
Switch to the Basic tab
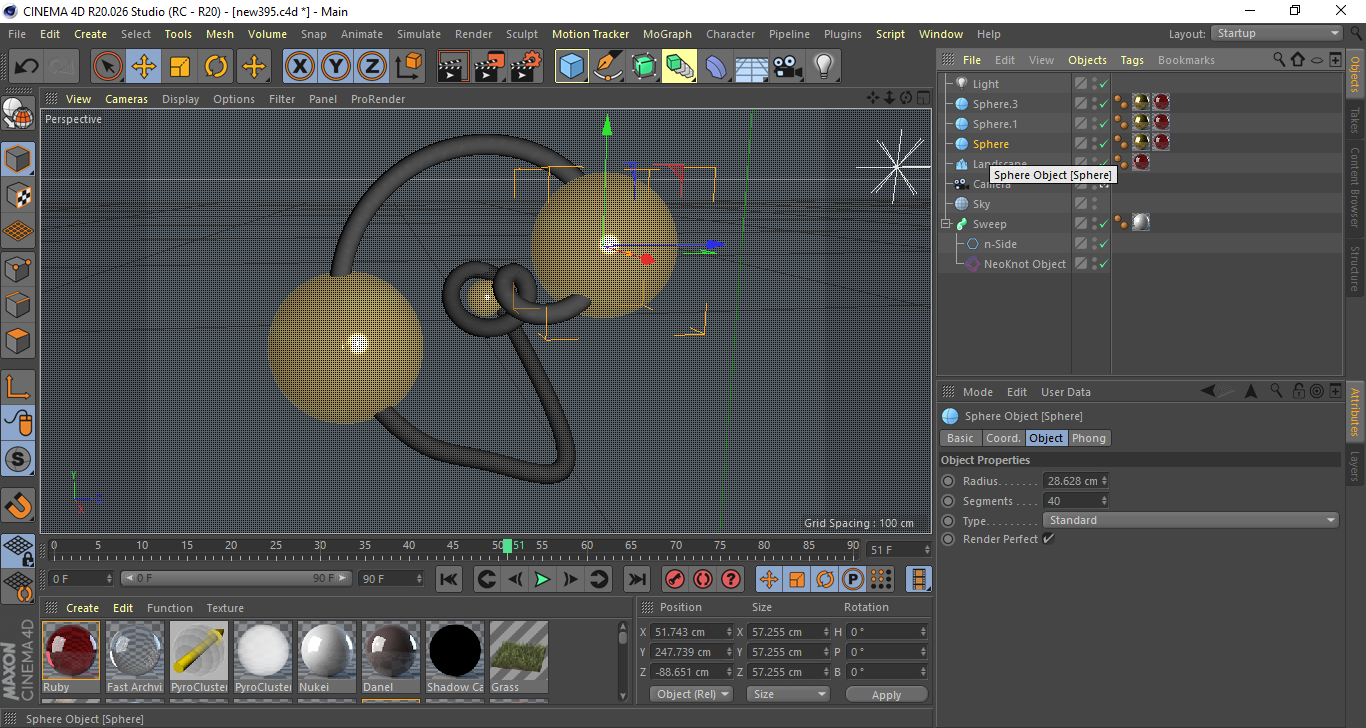click(960, 438)
